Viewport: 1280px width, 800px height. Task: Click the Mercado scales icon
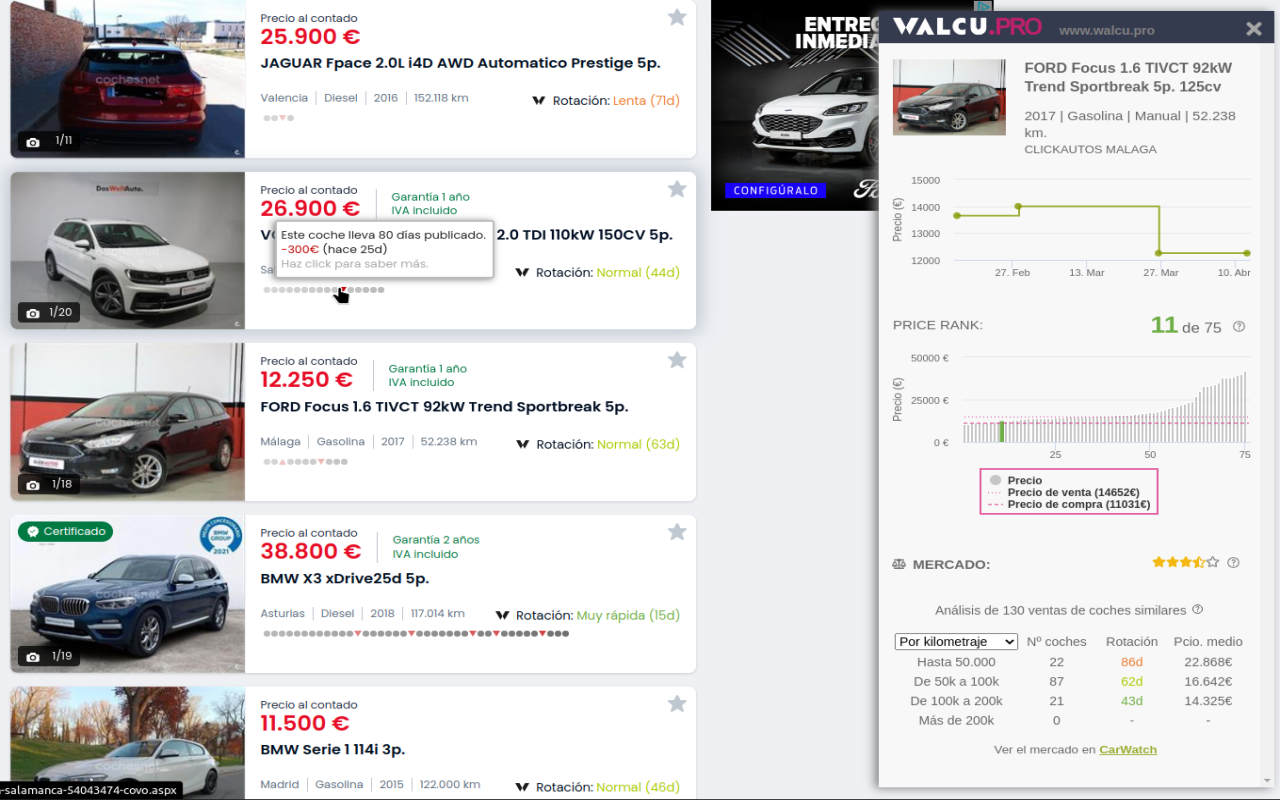point(899,564)
